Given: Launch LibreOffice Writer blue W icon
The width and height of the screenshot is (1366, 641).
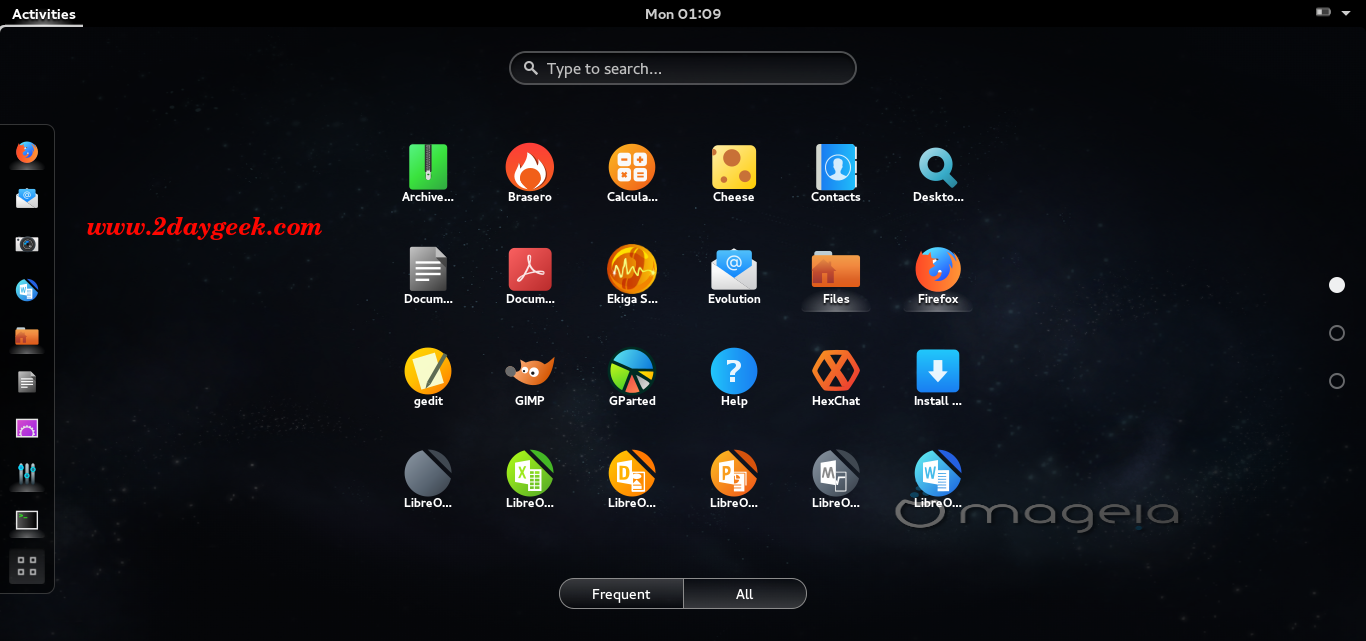Looking at the screenshot, I should pos(938,473).
